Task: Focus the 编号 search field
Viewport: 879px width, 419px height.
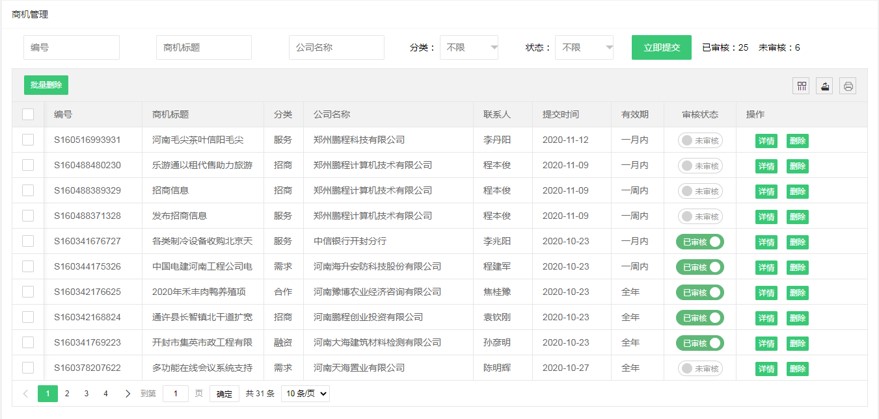Action: coord(71,48)
